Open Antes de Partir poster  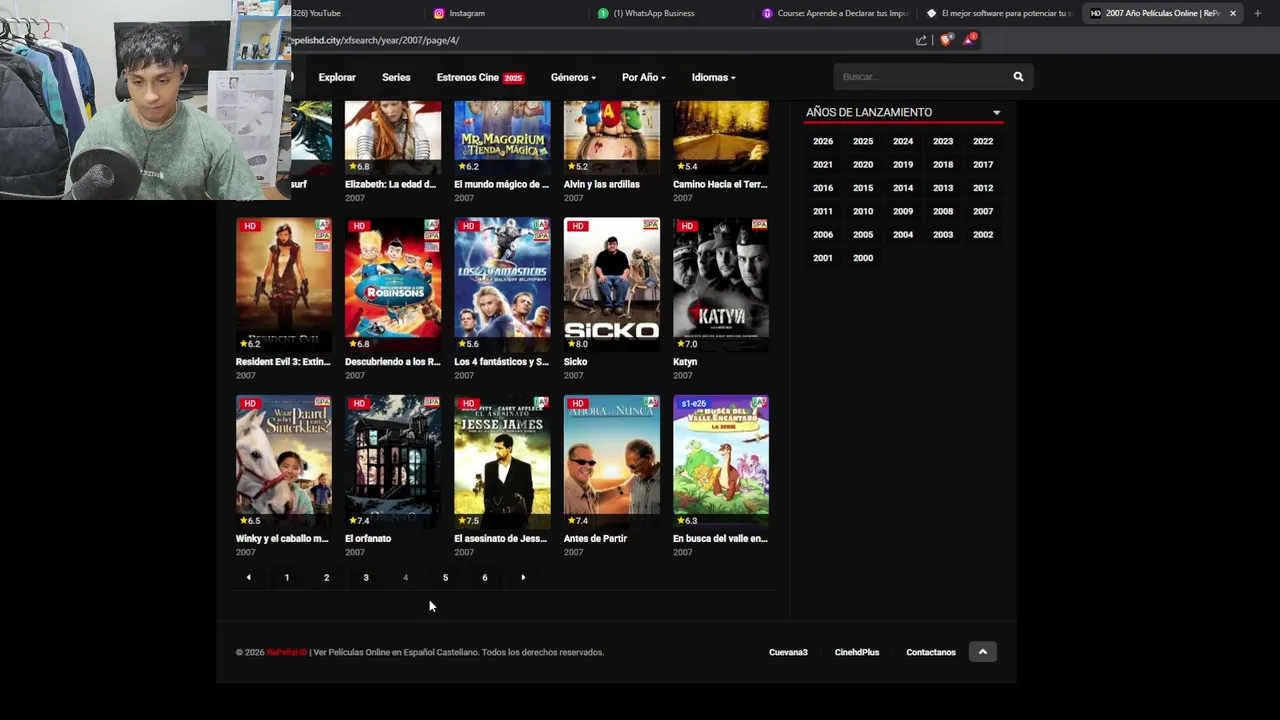coord(612,461)
